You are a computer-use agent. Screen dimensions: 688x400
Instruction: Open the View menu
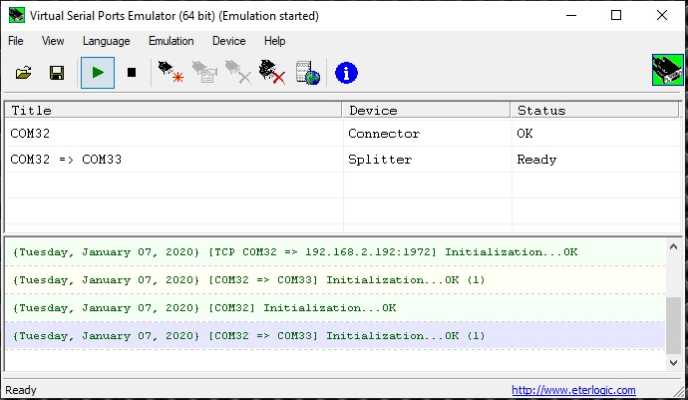(53, 41)
